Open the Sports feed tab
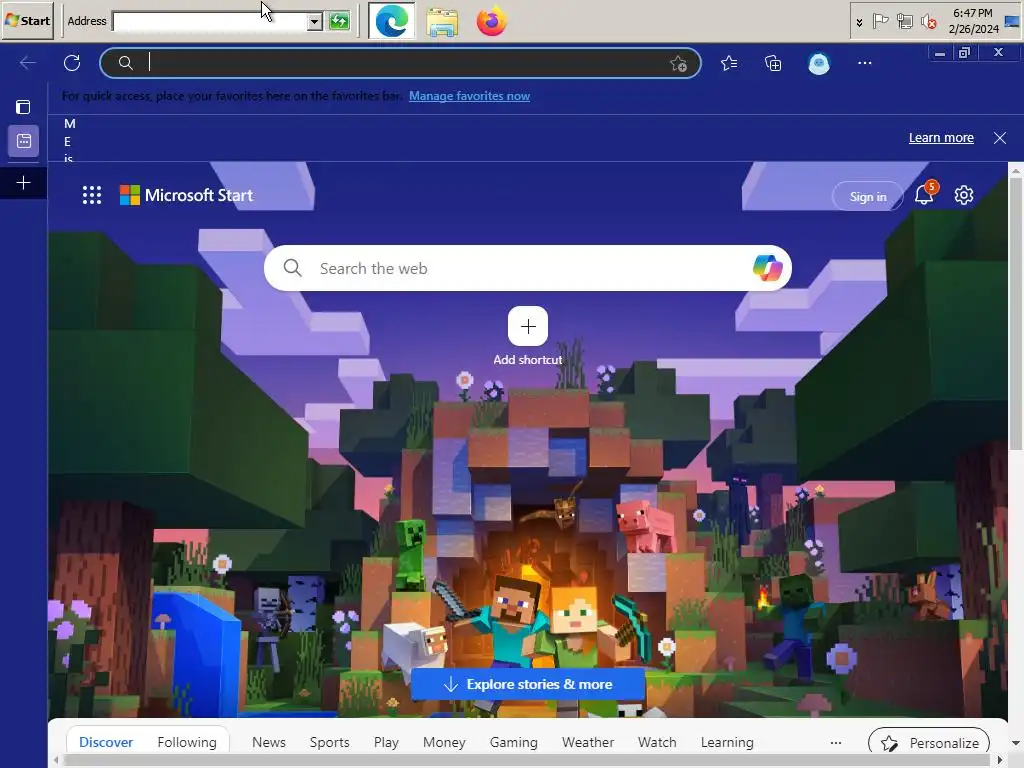Screen dimensions: 1024x768 tap(329, 743)
